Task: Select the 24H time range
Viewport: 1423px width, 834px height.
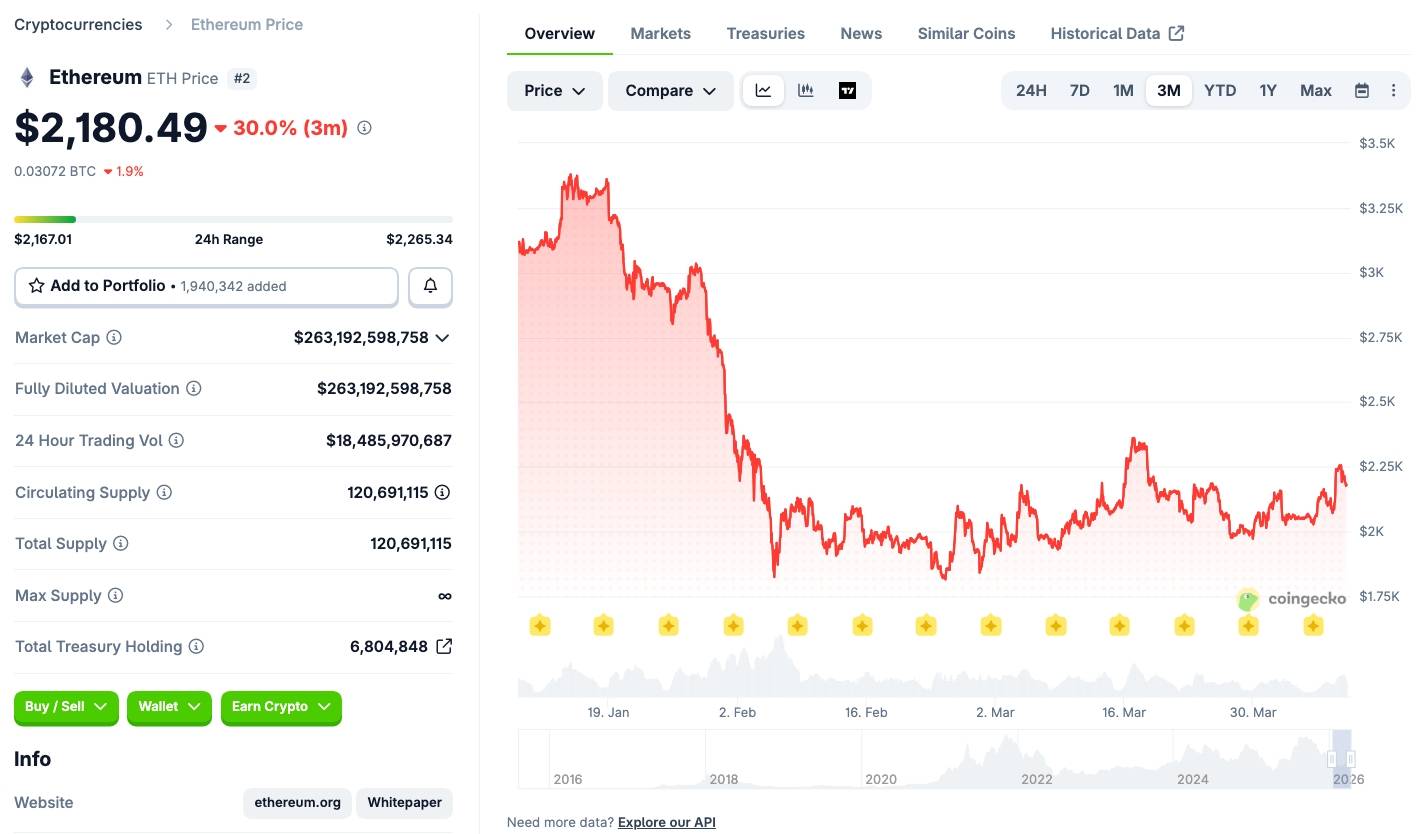Action: 1031,91
